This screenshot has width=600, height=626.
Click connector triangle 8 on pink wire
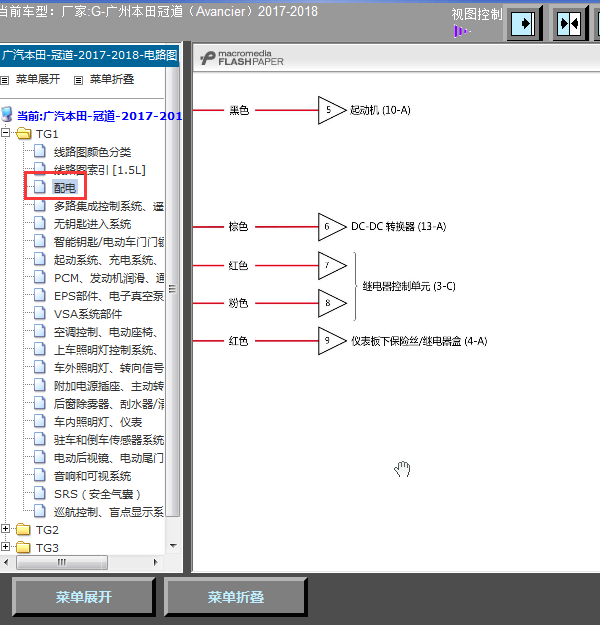[332, 303]
